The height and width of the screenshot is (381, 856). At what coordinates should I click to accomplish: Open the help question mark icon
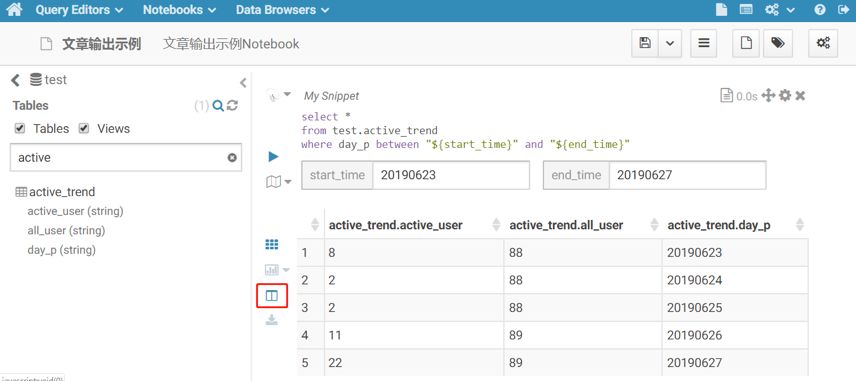tap(819, 10)
